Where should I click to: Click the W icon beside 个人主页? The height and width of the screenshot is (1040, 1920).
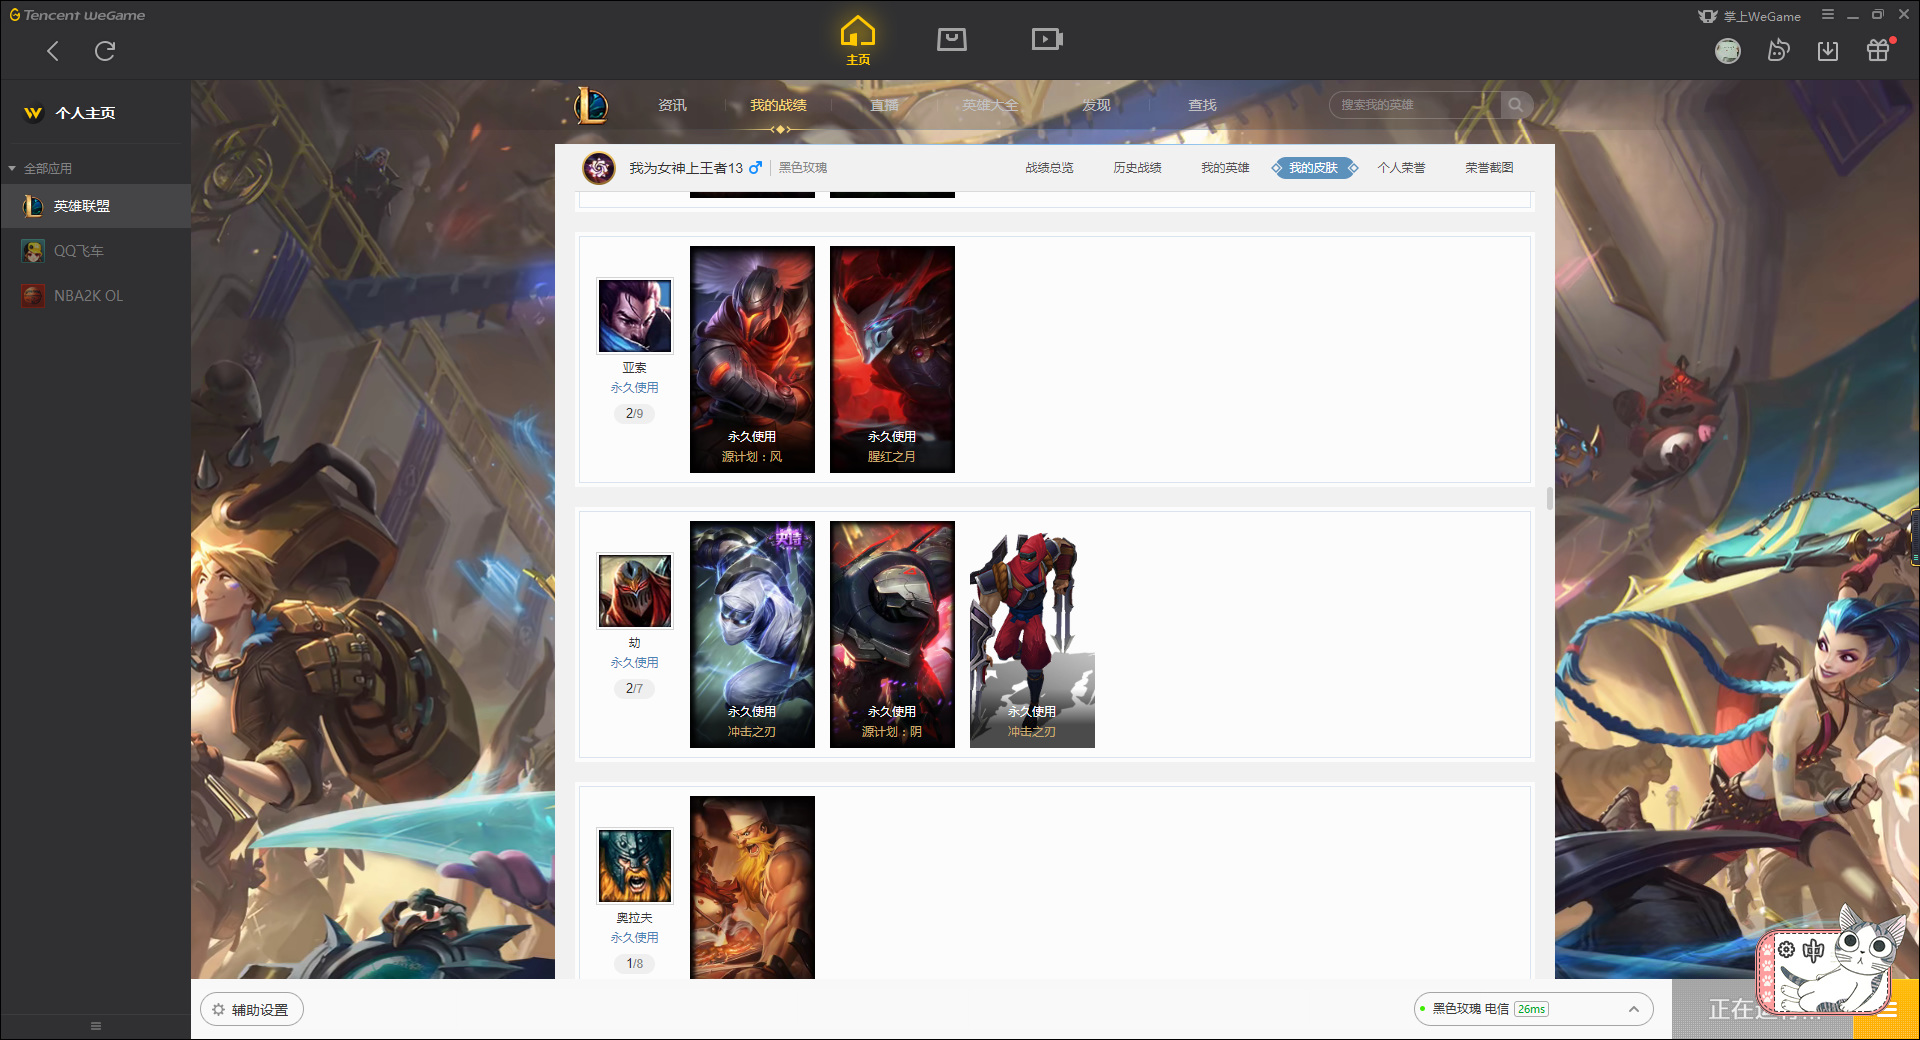tap(33, 113)
